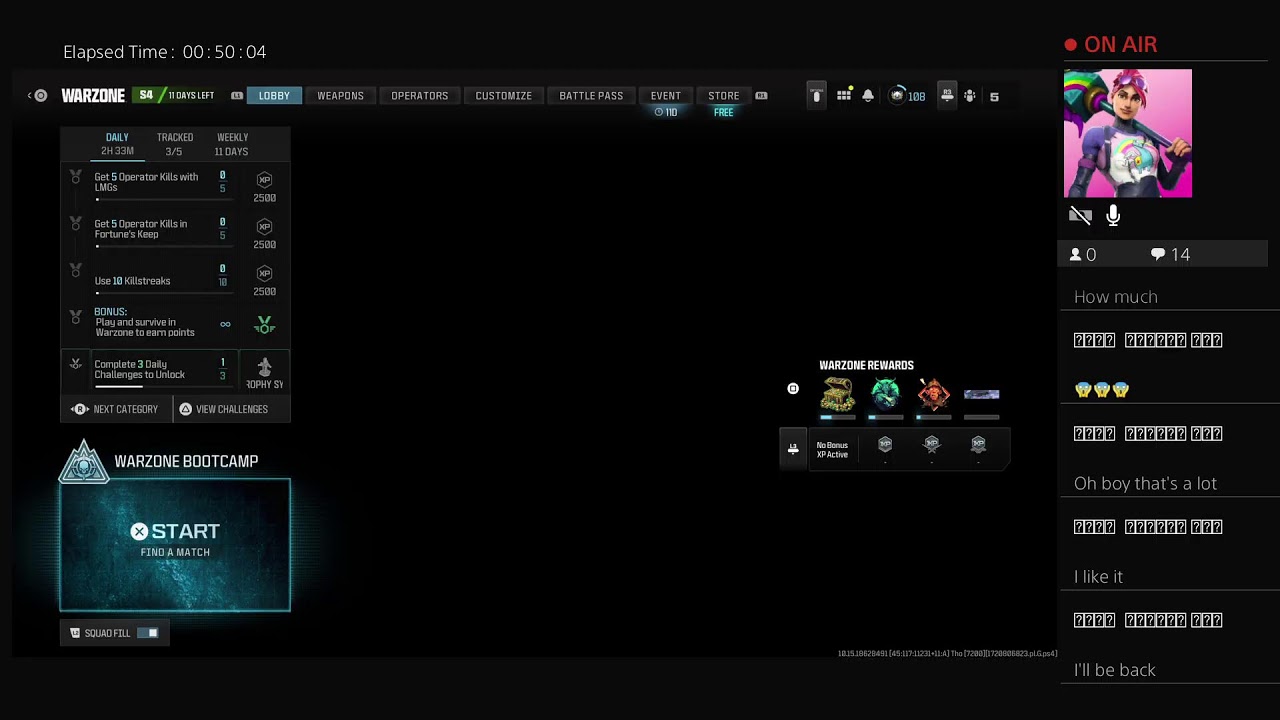Switch to the Lobby tab

(274, 96)
